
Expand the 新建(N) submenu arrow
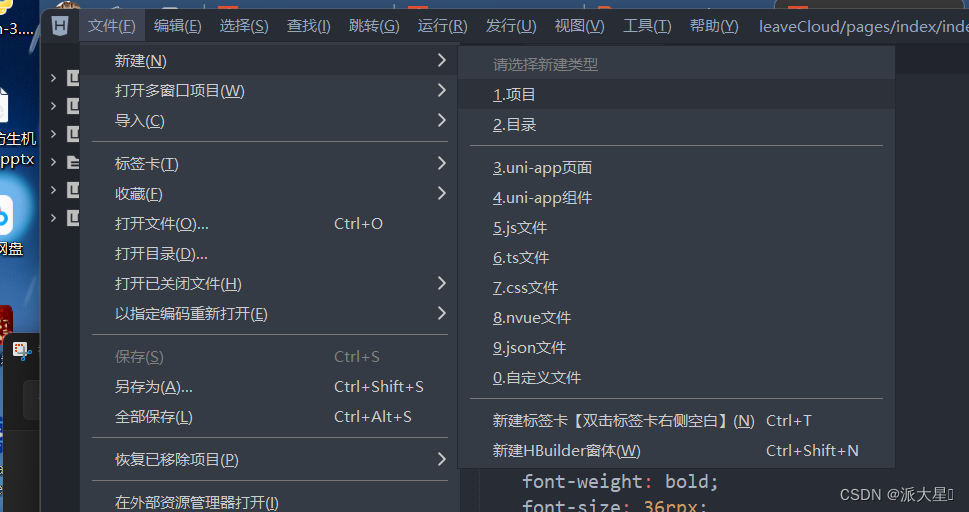441,60
